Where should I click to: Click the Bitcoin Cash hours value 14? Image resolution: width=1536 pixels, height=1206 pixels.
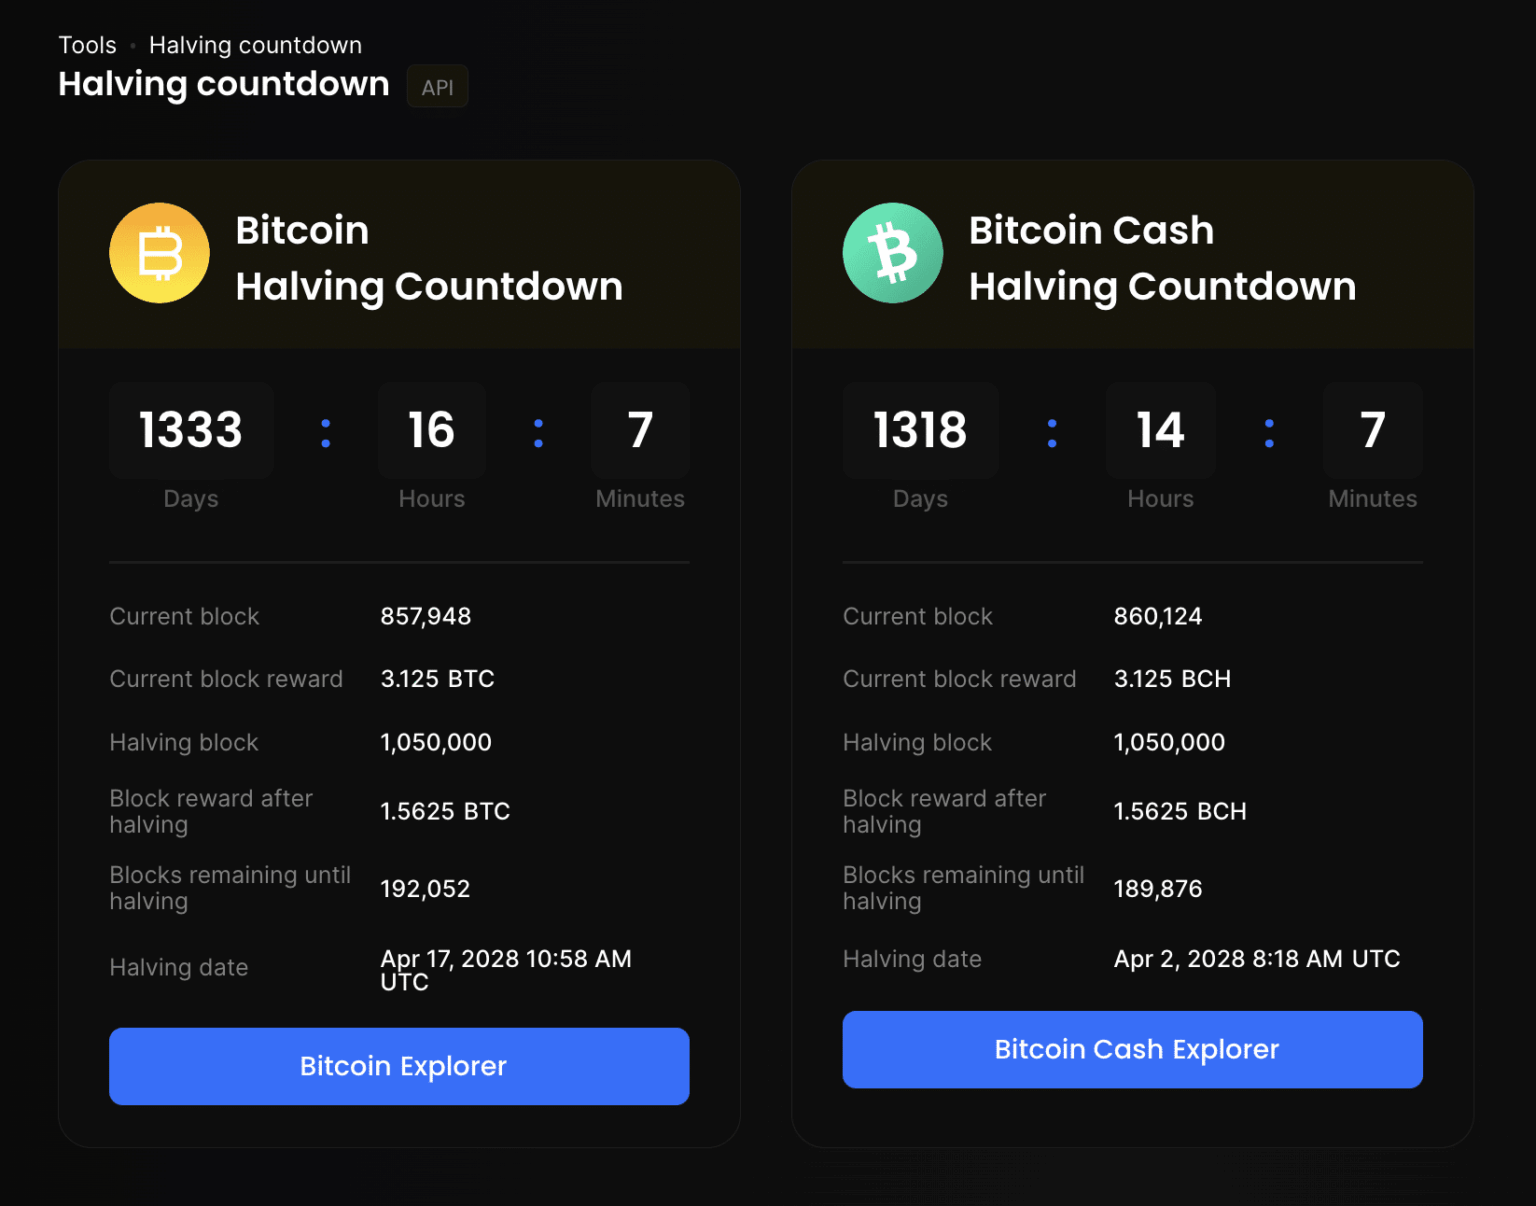click(x=1160, y=430)
